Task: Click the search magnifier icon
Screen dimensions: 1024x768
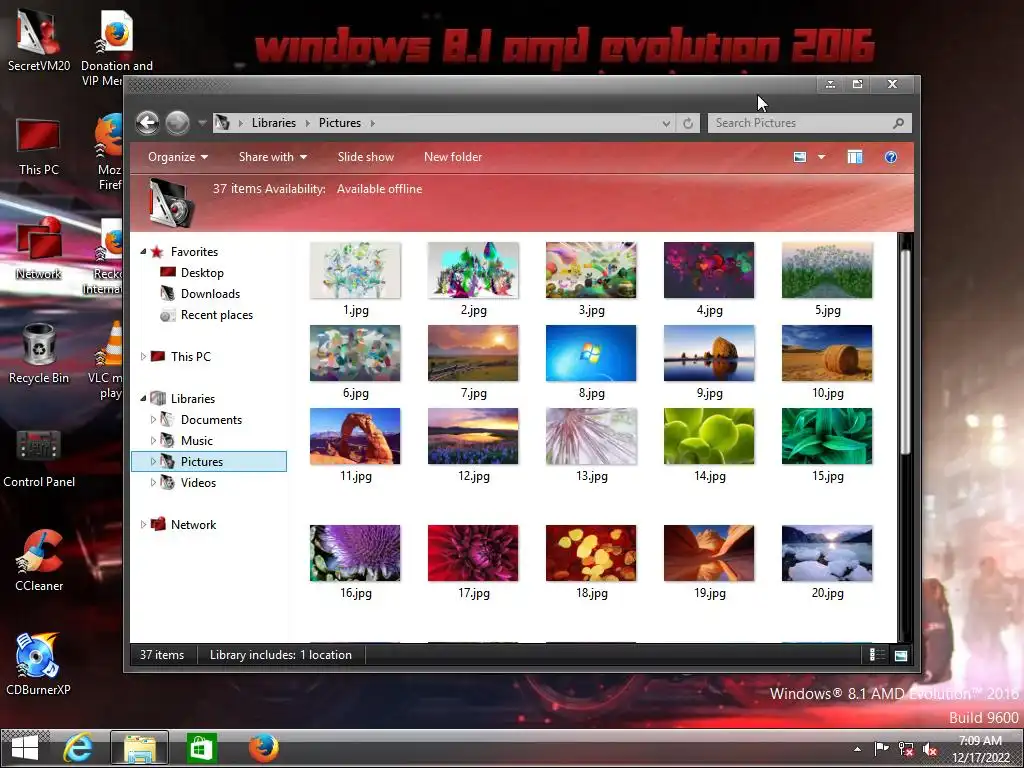Action: coord(899,123)
